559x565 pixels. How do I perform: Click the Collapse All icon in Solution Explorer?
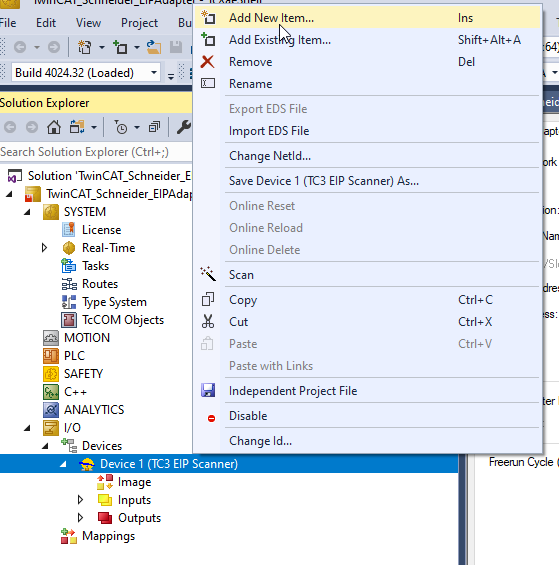point(154,127)
